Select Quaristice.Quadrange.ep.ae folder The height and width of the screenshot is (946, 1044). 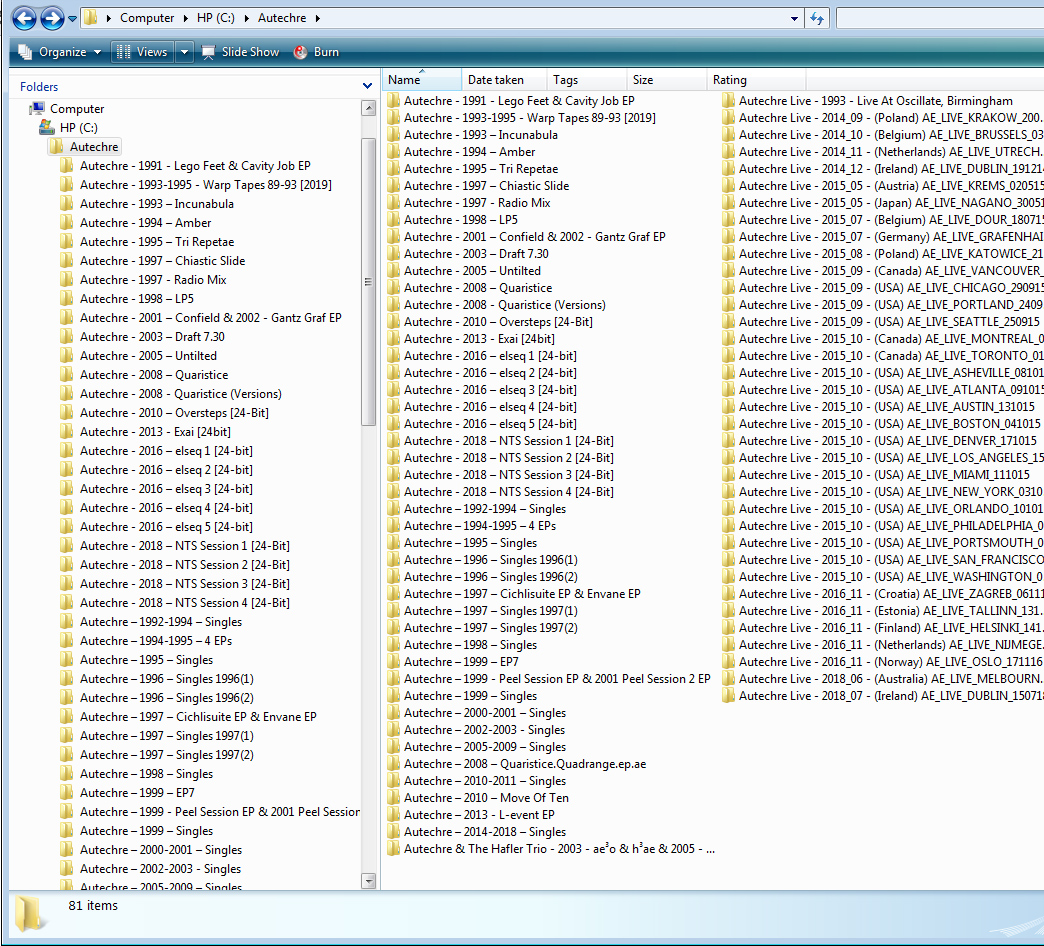click(517, 764)
